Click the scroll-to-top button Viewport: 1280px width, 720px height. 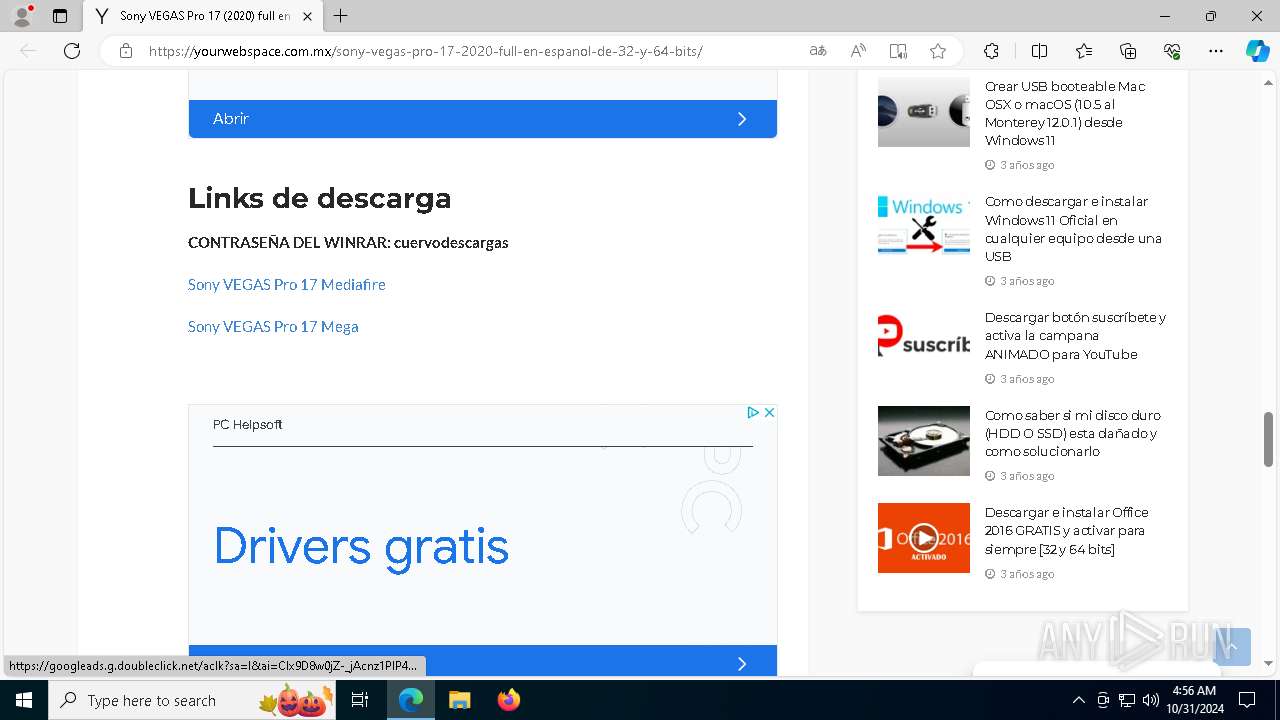coord(1232,647)
